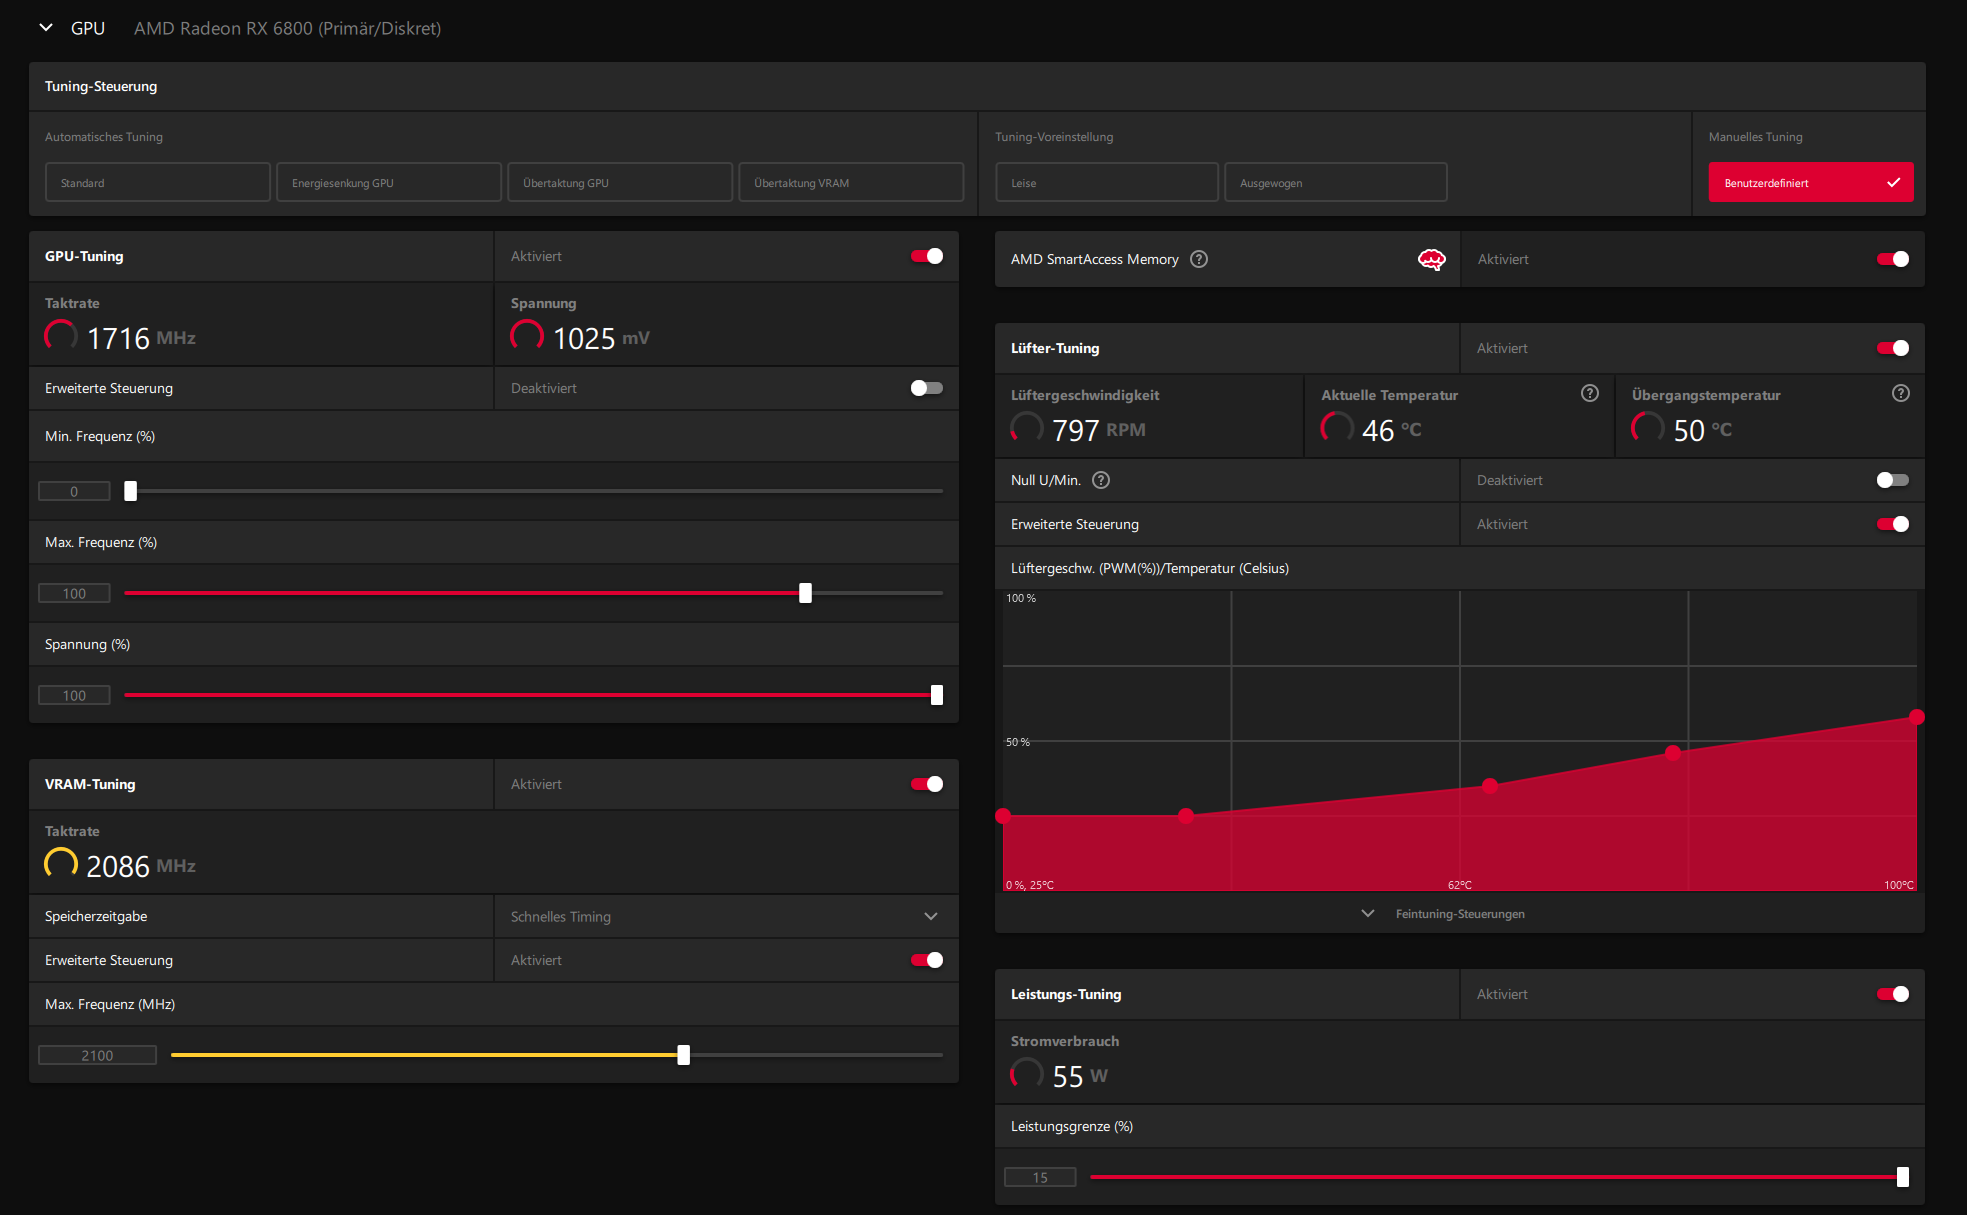
Task: Select the Übertaktung GPU preset
Action: 619,183
